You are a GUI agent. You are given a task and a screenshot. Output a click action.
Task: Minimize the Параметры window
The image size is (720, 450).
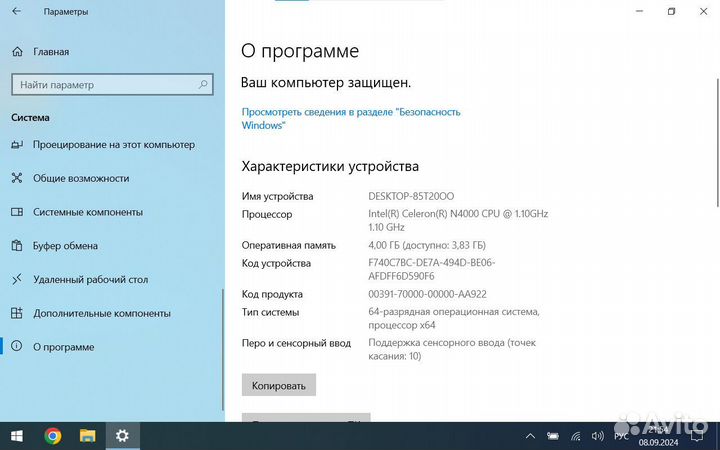pos(639,11)
